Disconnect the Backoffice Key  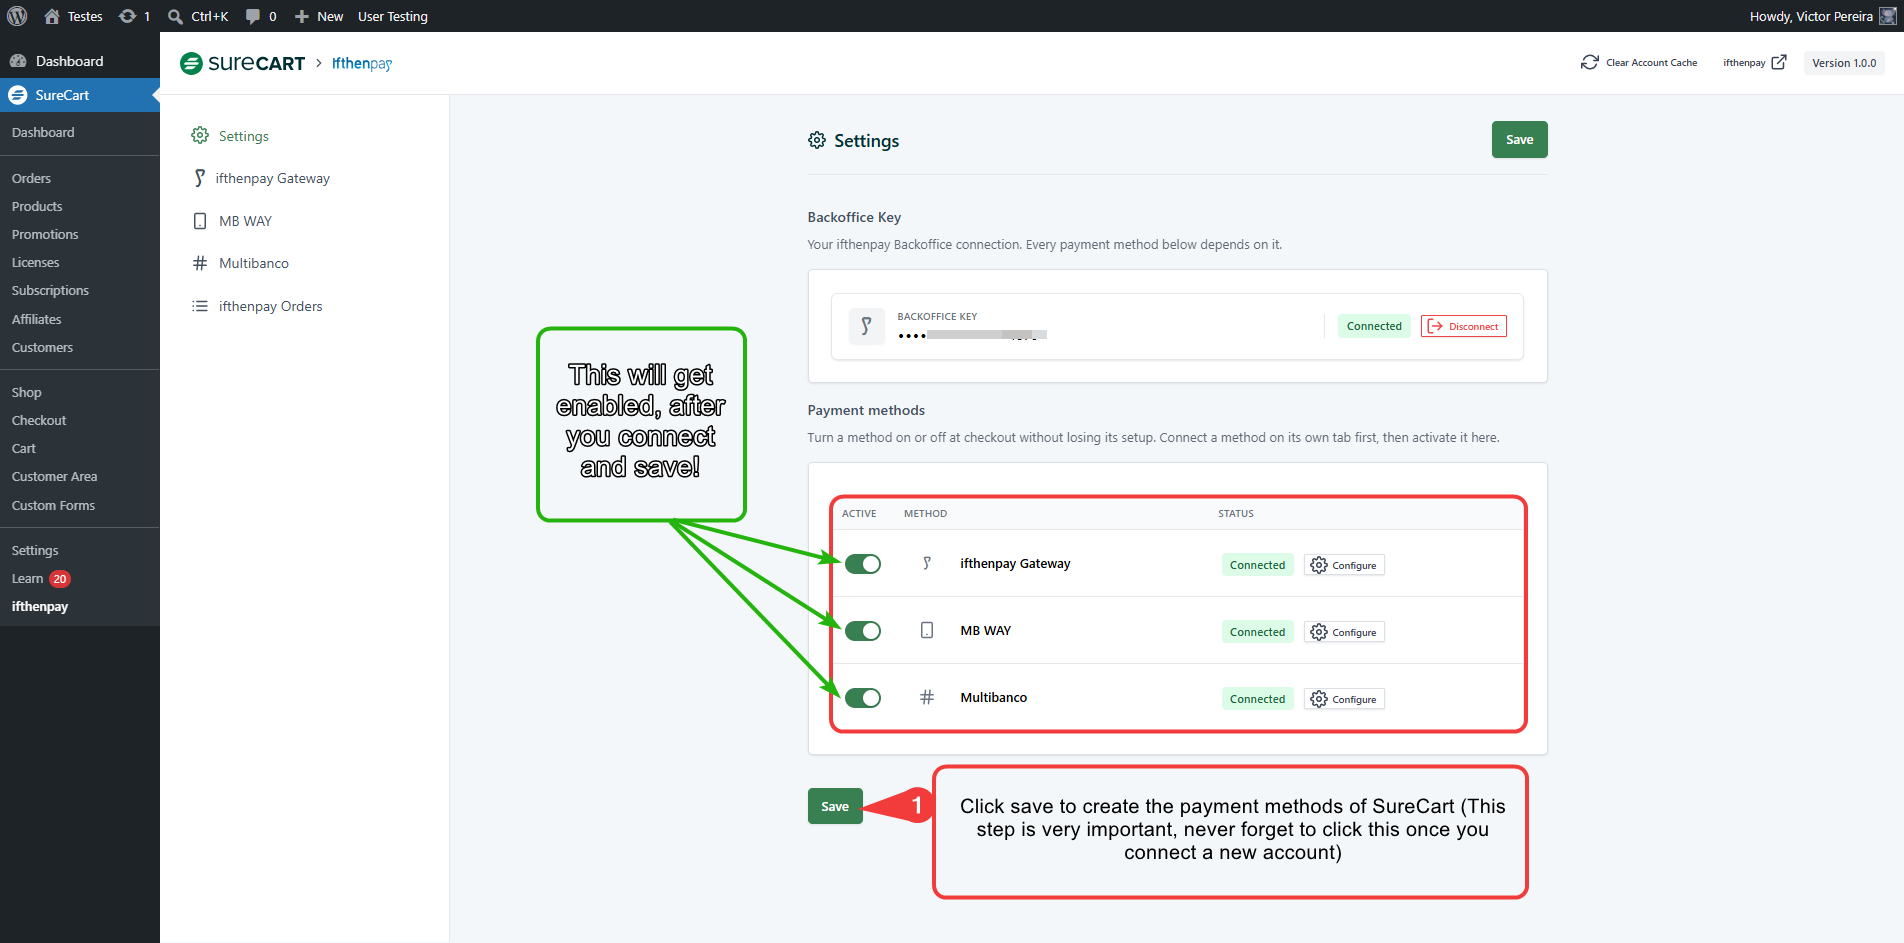[1463, 326]
